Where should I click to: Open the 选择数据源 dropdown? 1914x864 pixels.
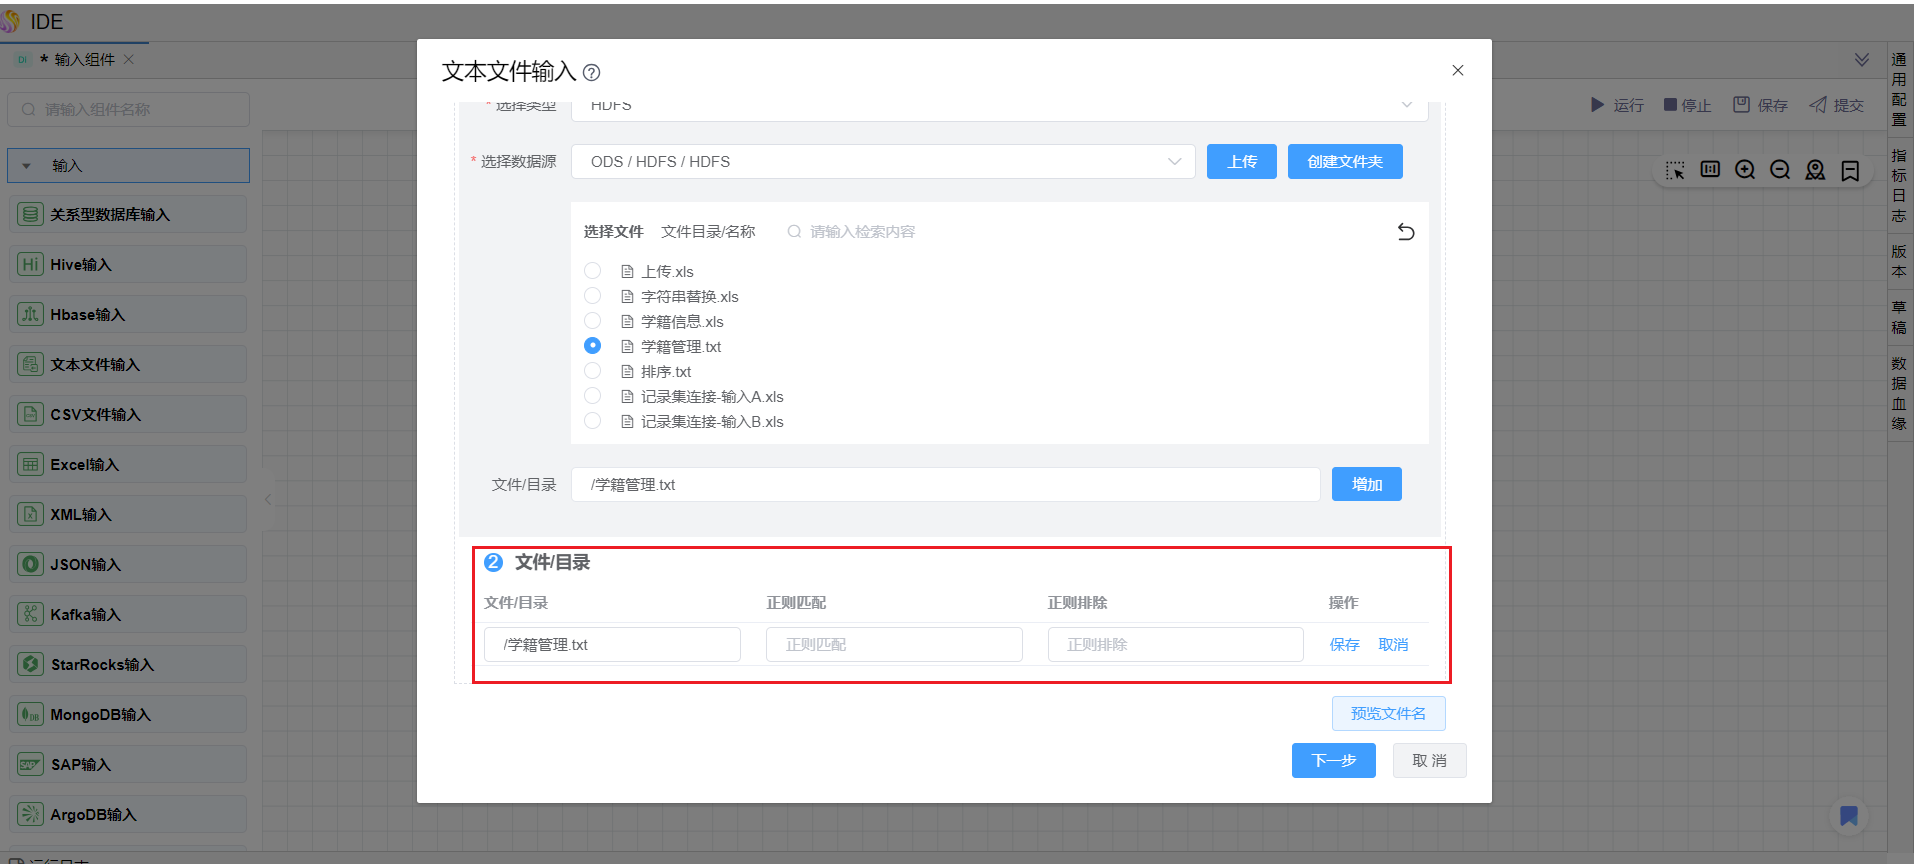click(x=883, y=162)
